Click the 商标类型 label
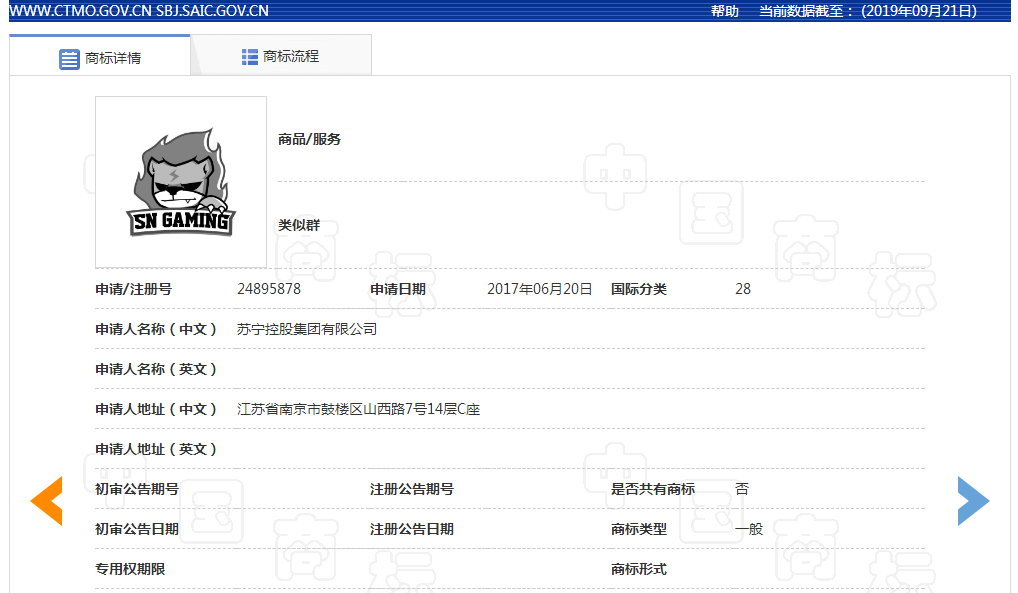 point(638,529)
